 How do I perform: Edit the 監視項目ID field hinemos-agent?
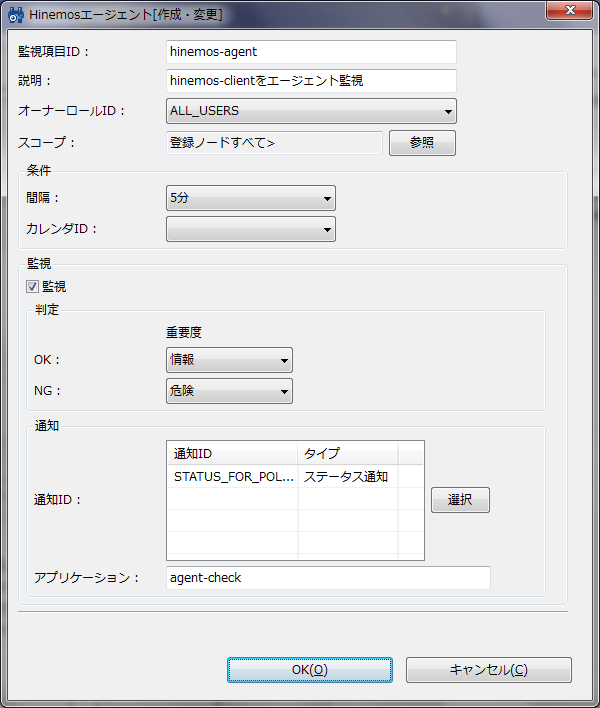click(311, 52)
